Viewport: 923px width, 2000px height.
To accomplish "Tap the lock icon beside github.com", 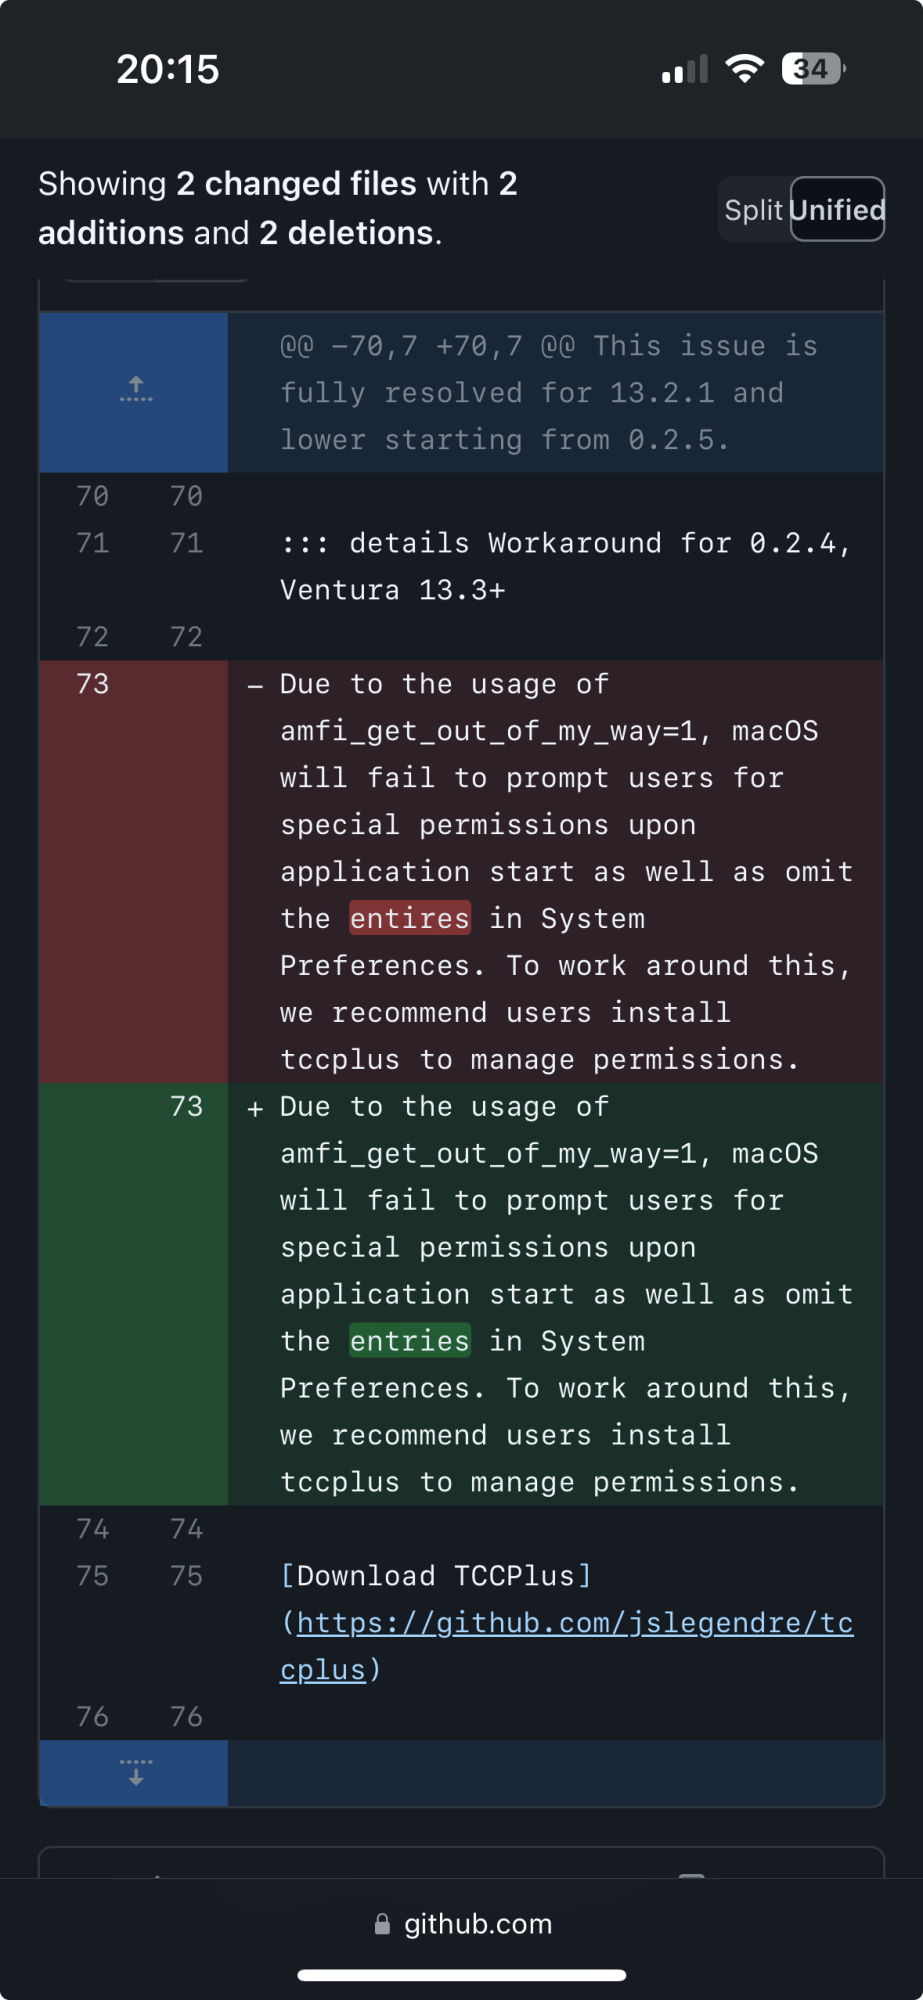I will coord(382,1924).
